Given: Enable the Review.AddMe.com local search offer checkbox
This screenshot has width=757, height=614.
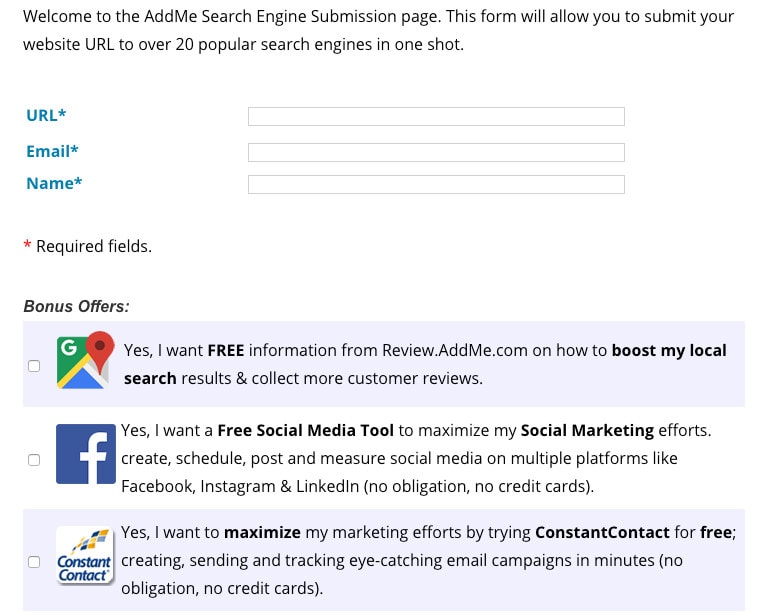Looking at the screenshot, I should click(x=34, y=366).
